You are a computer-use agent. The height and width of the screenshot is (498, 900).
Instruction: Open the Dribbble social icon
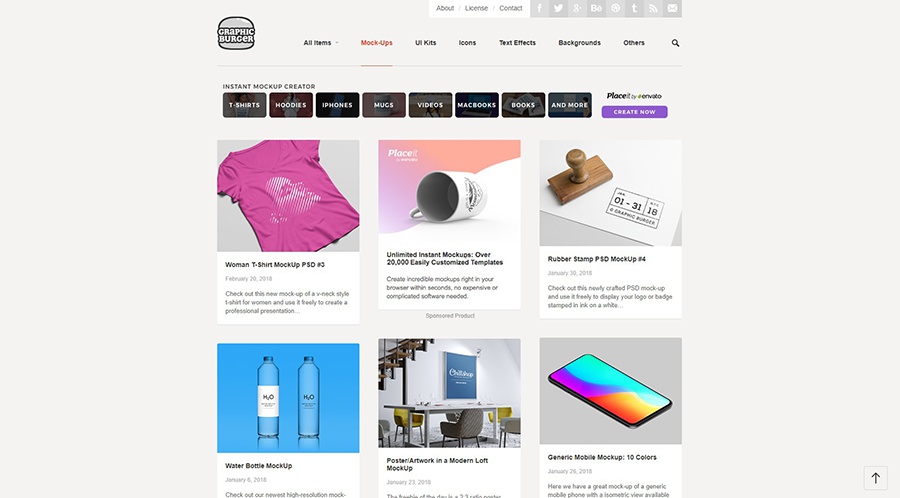click(615, 9)
